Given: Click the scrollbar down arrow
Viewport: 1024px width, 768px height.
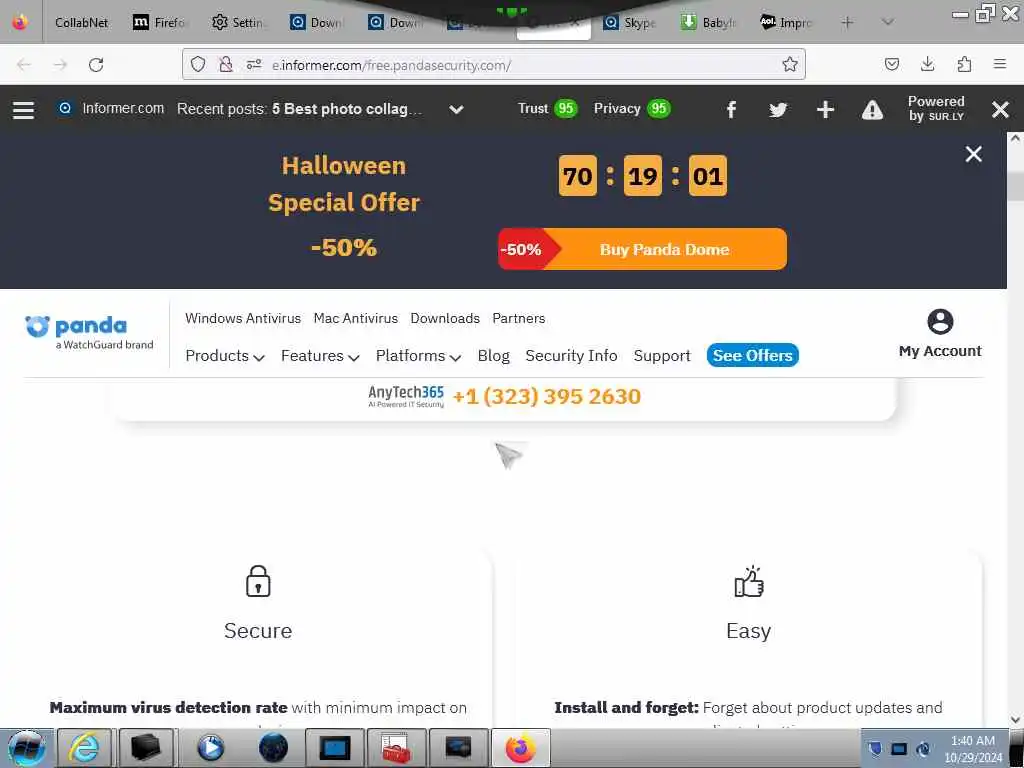Looking at the screenshot, I should coord(1015,720).
